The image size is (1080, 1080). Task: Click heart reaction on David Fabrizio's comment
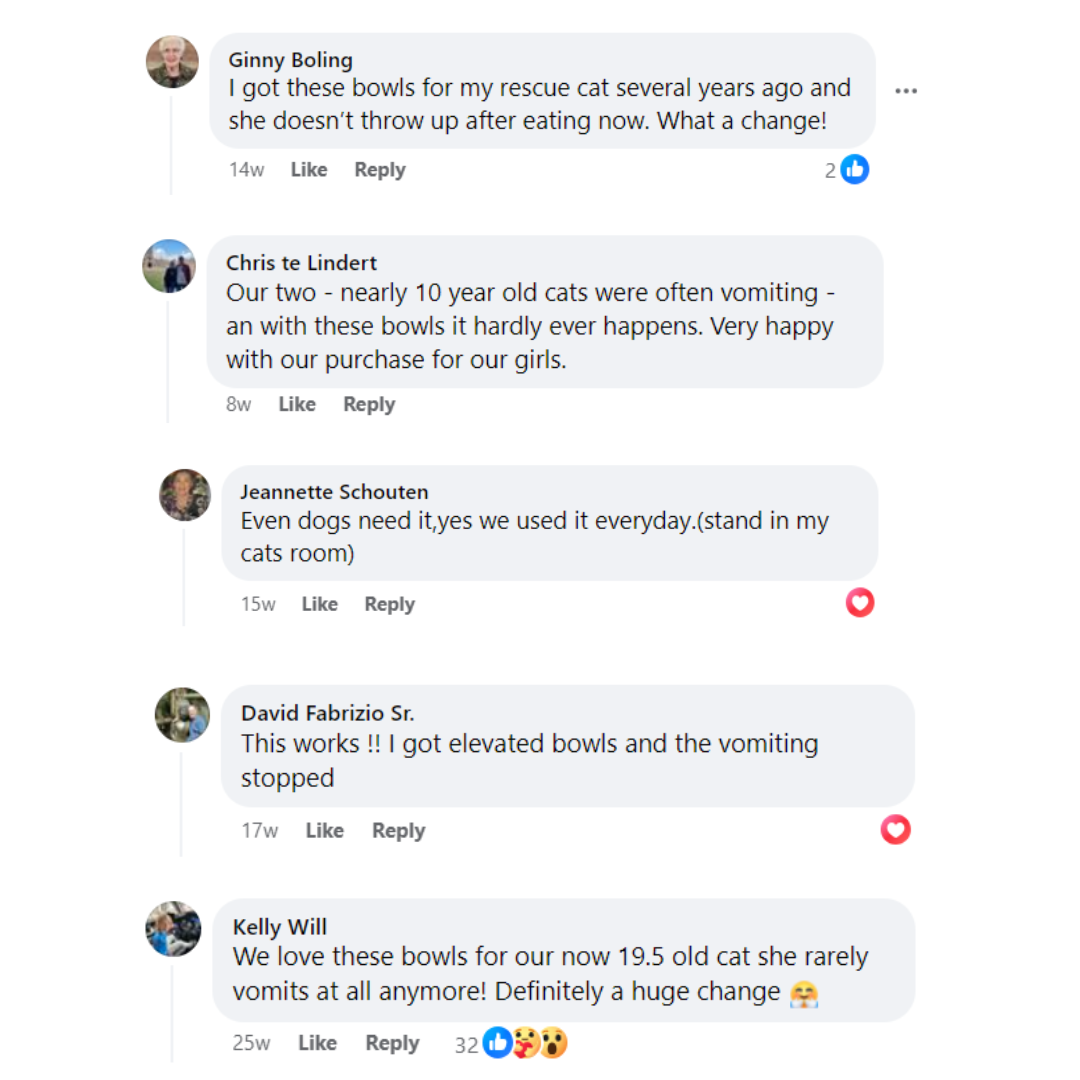pyautogui.click(x=895, y=829)
